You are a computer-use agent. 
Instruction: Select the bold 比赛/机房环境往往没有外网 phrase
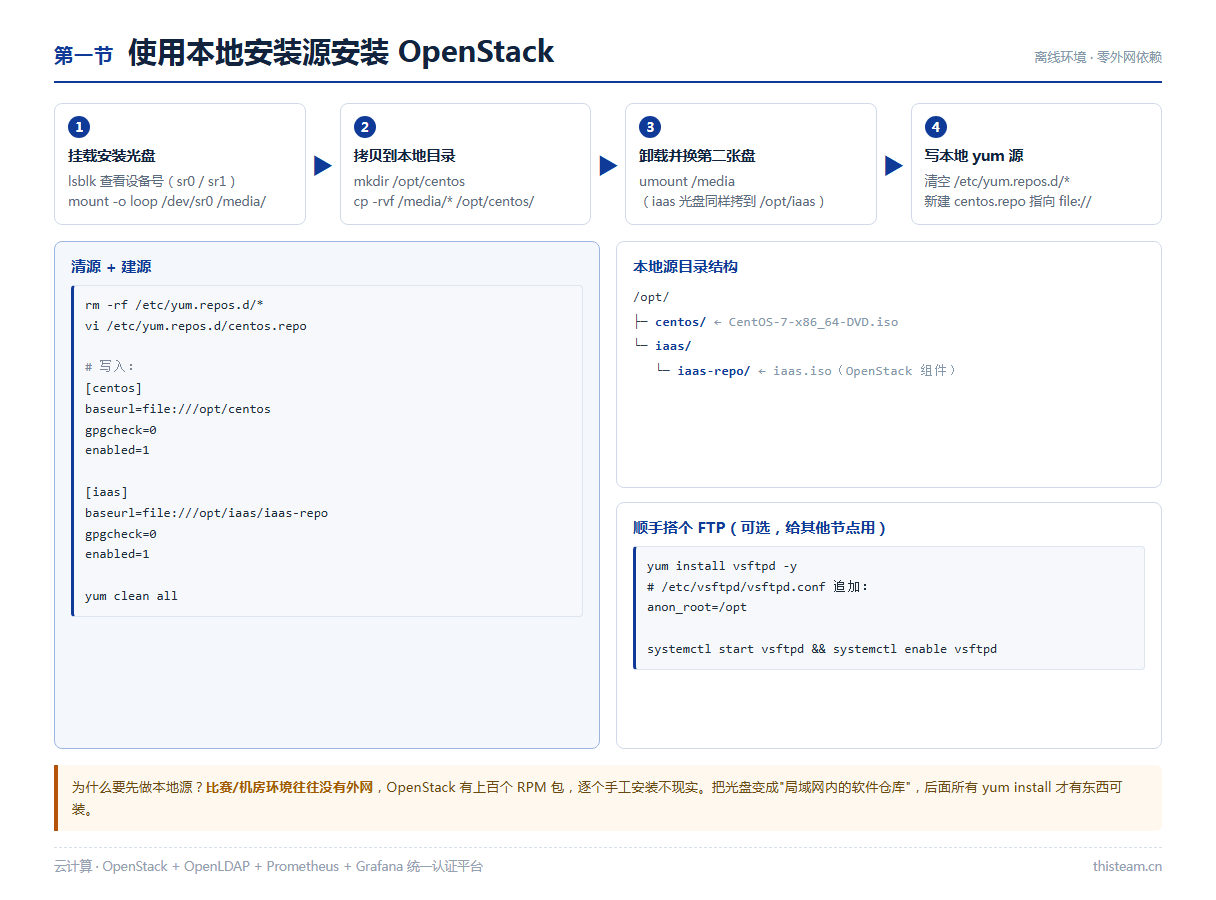coord(289,788)
